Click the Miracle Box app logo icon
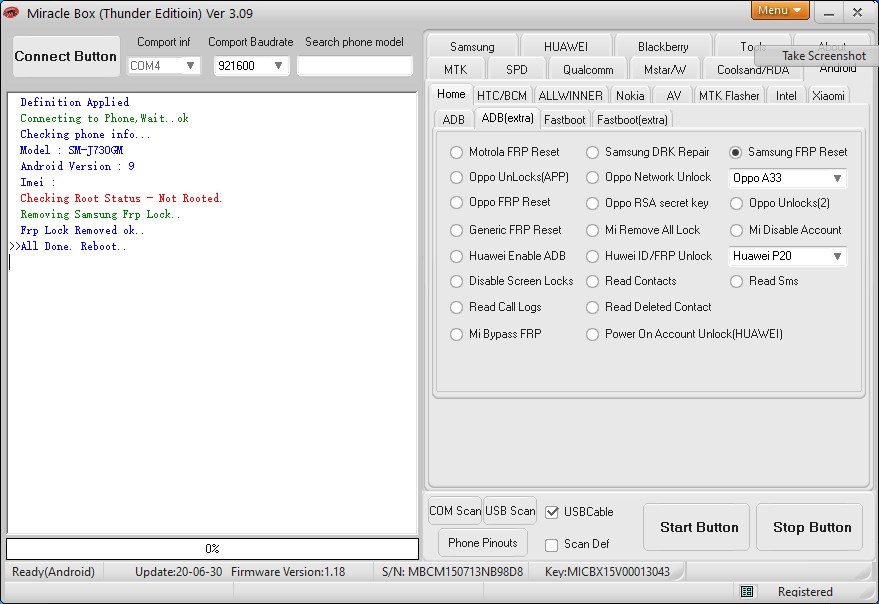The height and width of the screenshot is (604, 879). pos(11,12)
